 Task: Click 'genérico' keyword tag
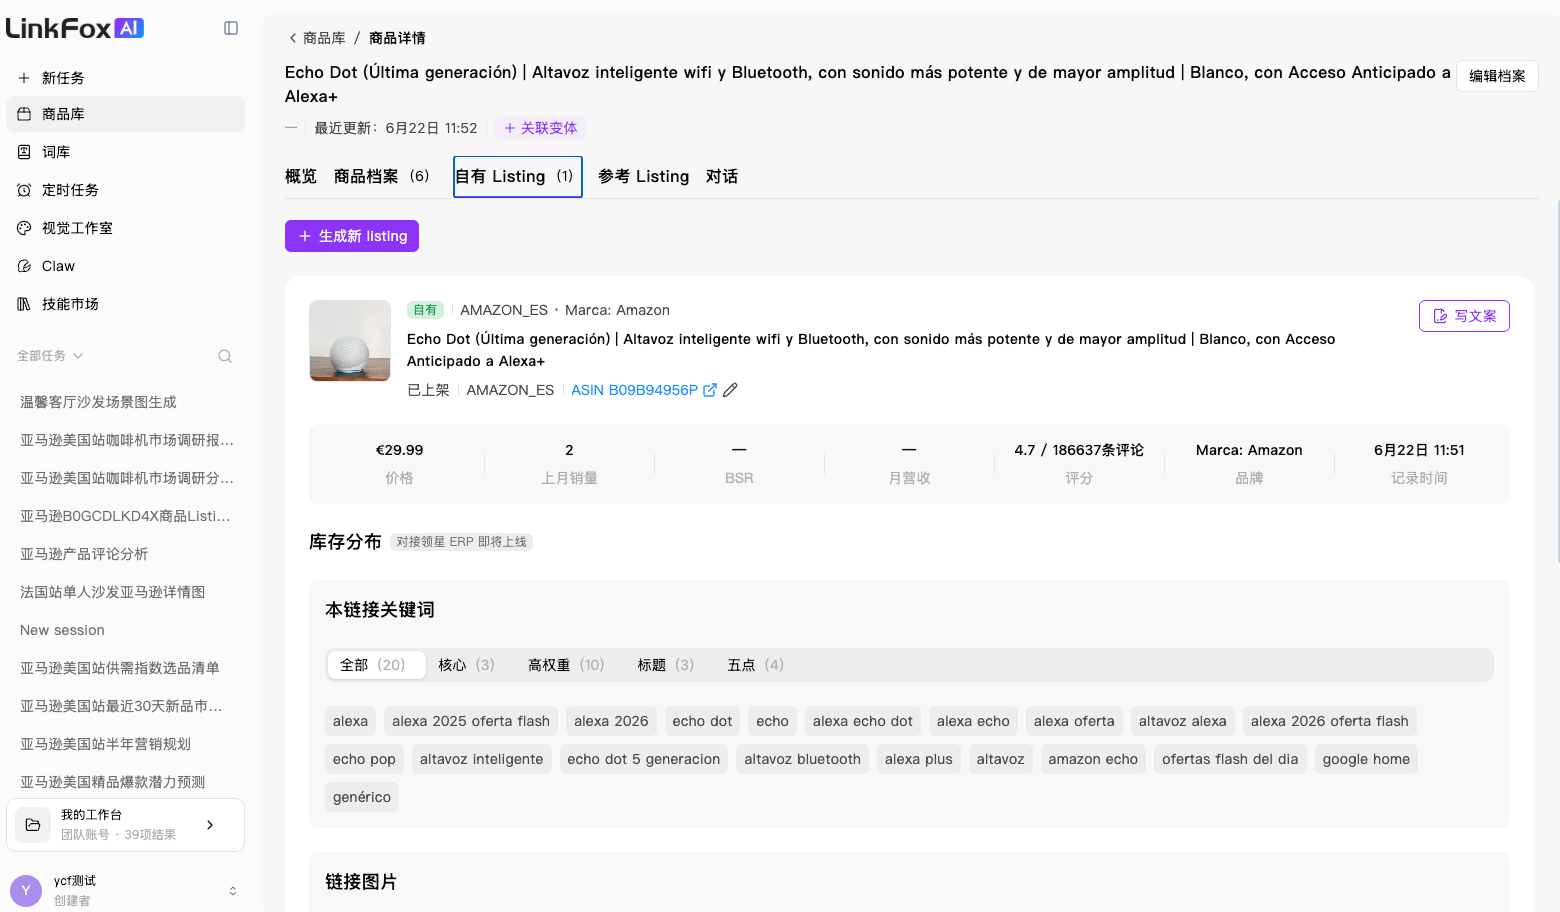[x=362, y=797]
